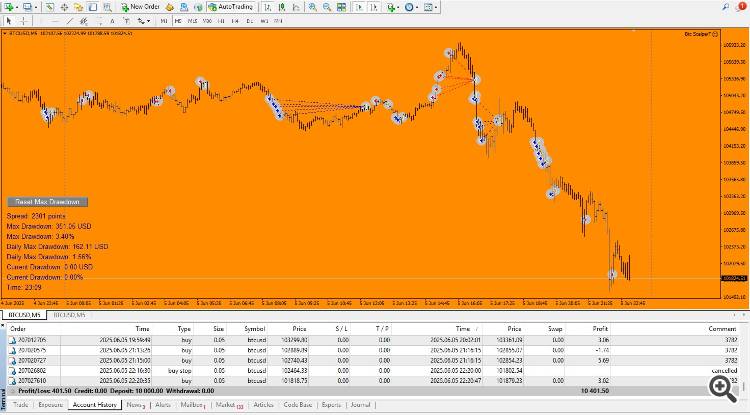Open the Periods clock icon

click(409, 7)
